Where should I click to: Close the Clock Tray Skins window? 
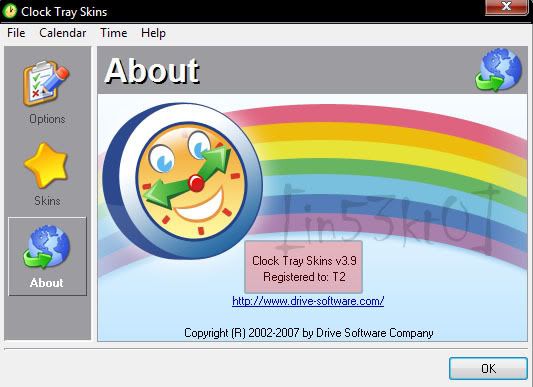[x=506, y=6]
